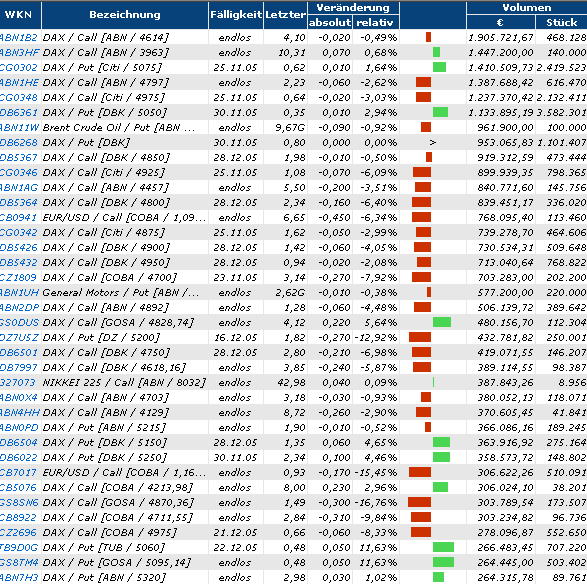Open WKN link CZ1809
The width and height of the screenshot is (587, 584).
pos(18,277)
